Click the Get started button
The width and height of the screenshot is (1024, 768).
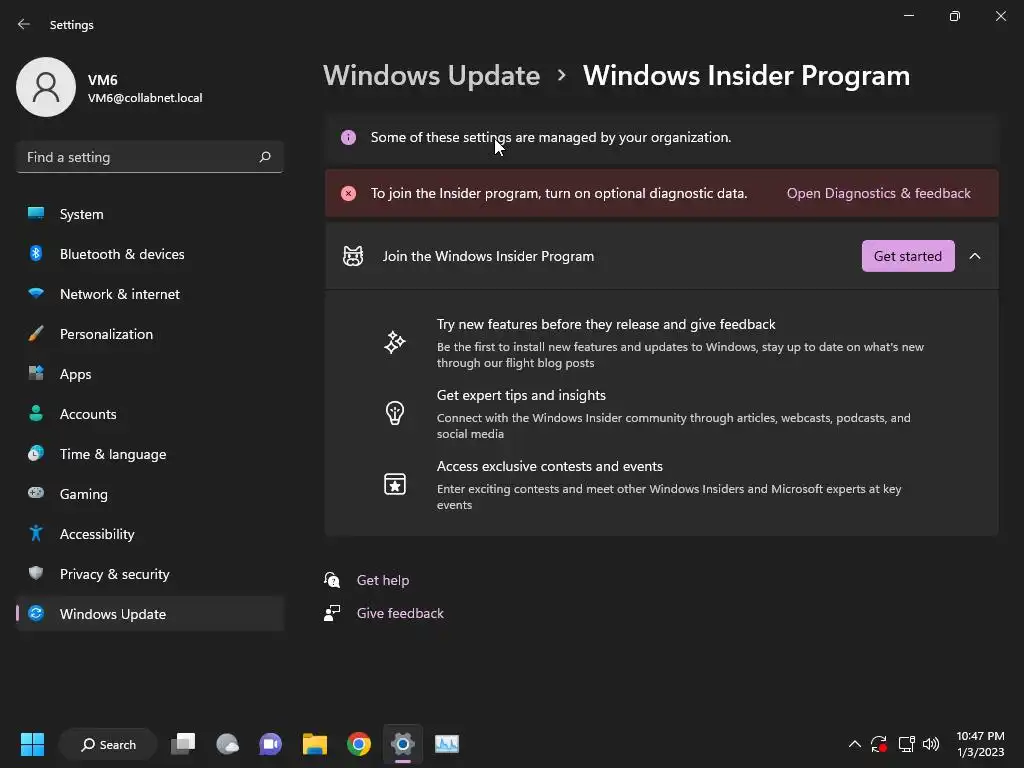tap(908, 256)
